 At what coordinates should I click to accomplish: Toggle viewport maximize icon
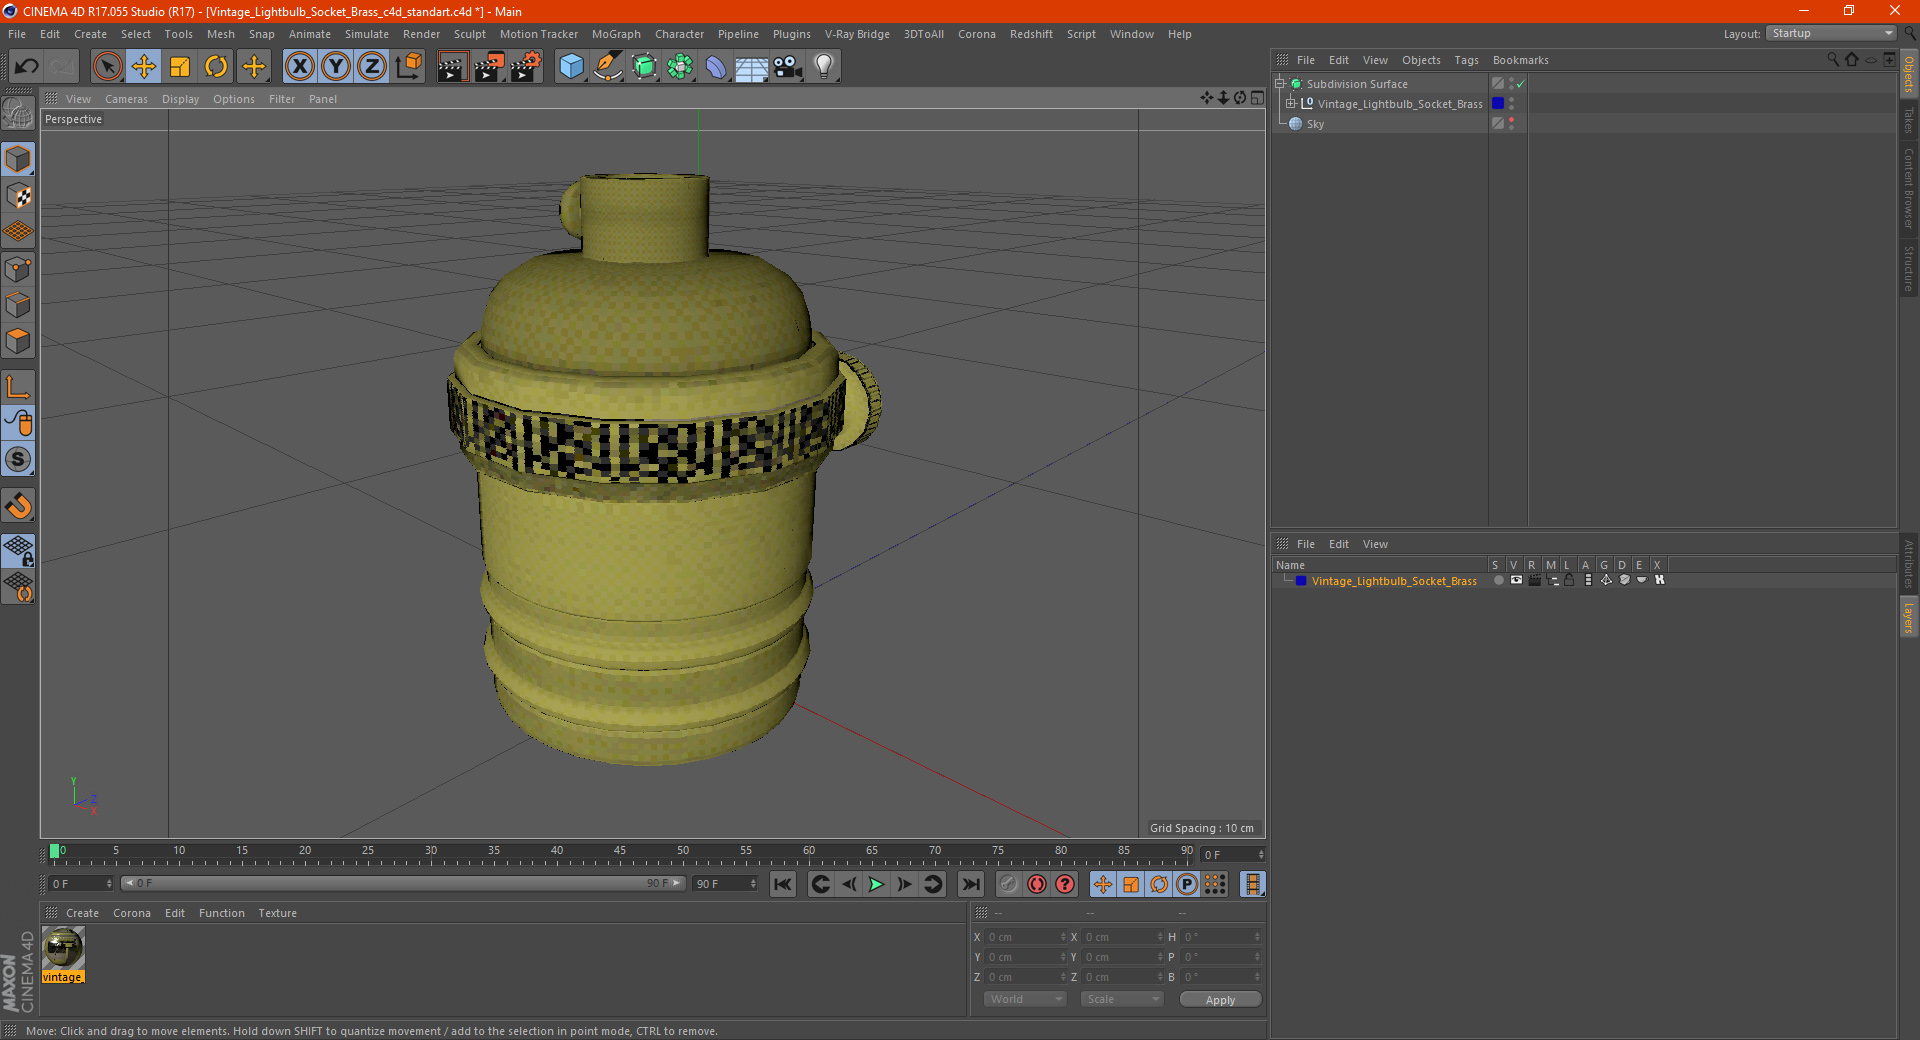point(1257,98)
